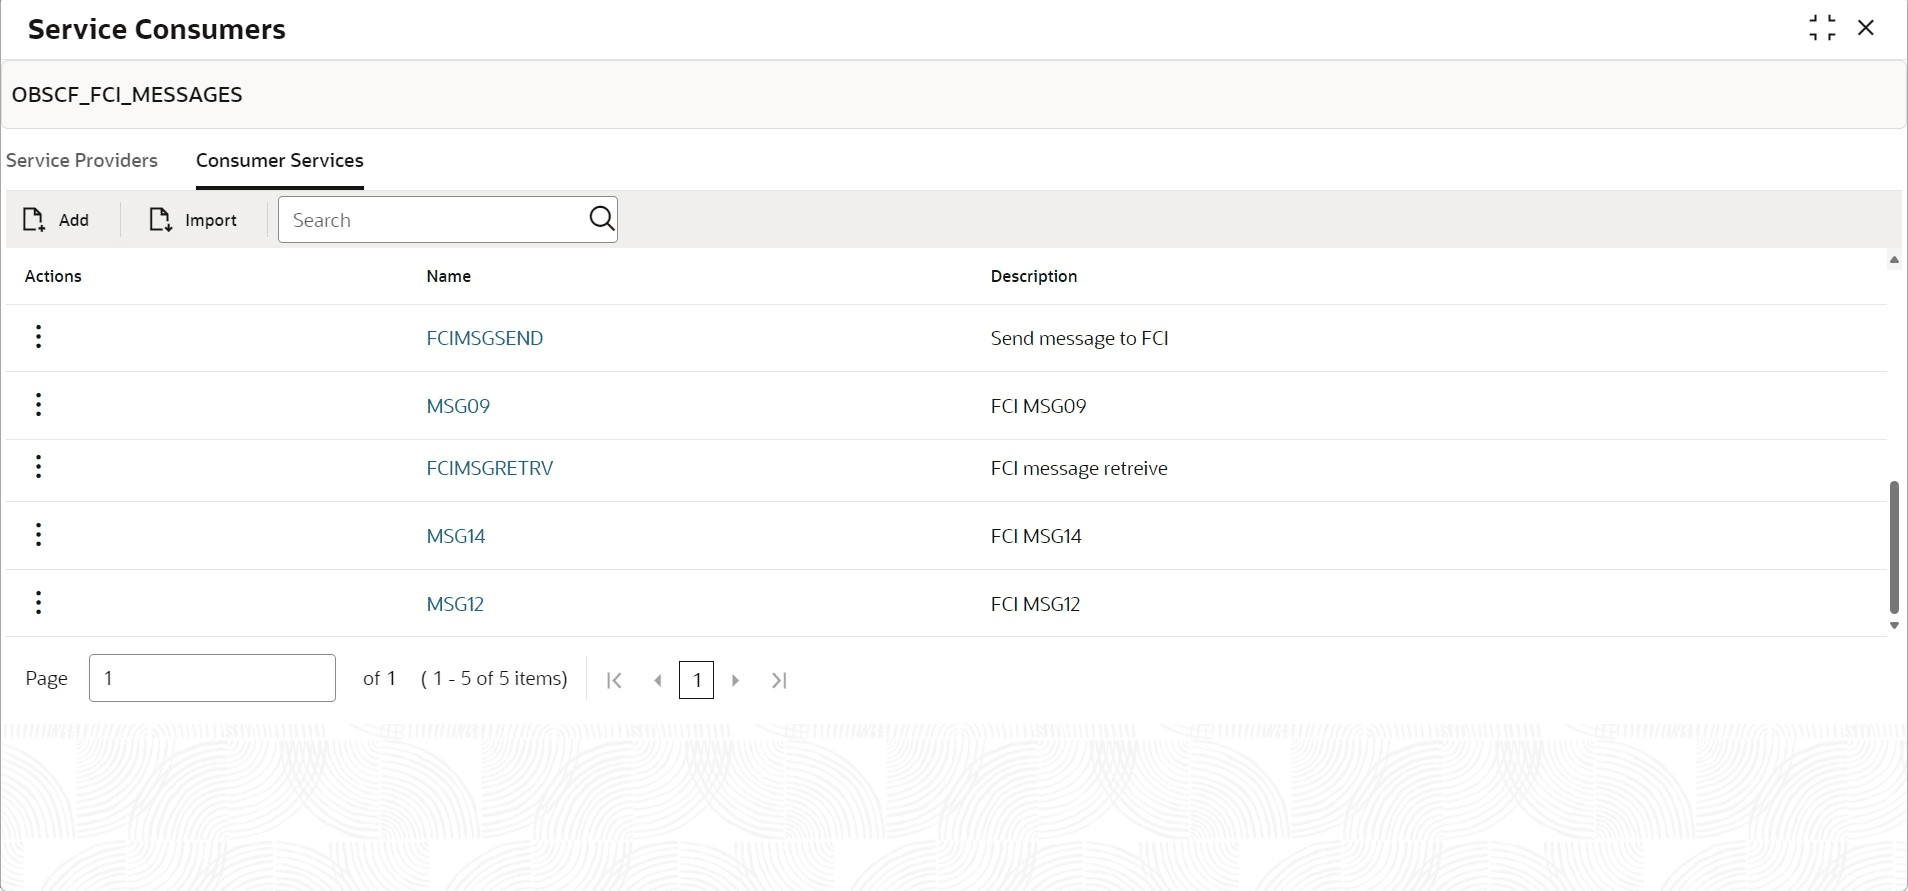Select 'FCI MSG12' description cell
This screenshot has height=891, width=1908.
click(1035, 604)
